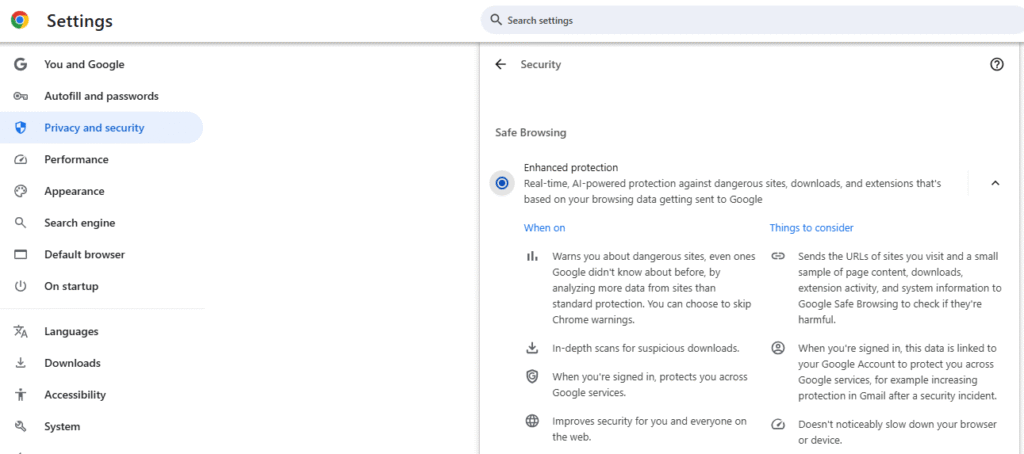The width and height of the screenshot is (1024, 454).
Task: Click the Search engine magnifier icon
Action: [21, 223]
